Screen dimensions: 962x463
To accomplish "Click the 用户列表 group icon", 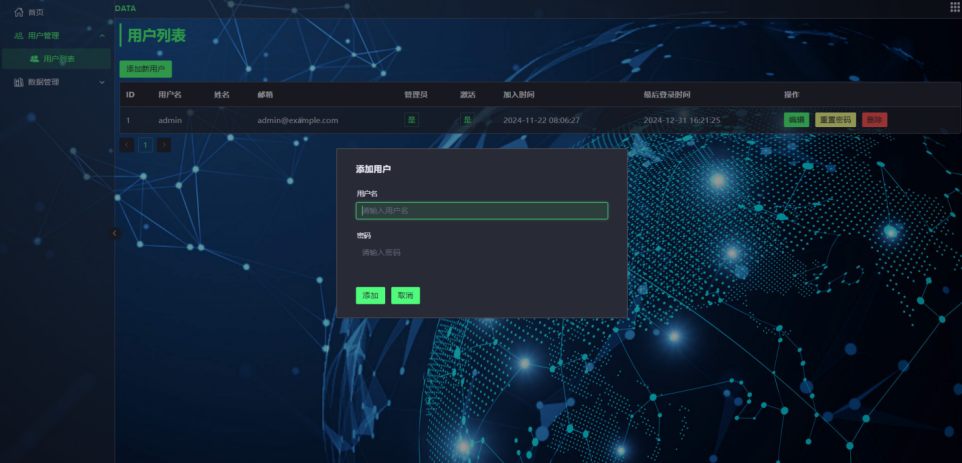I will pyautogui.click(x=34, y=59).
